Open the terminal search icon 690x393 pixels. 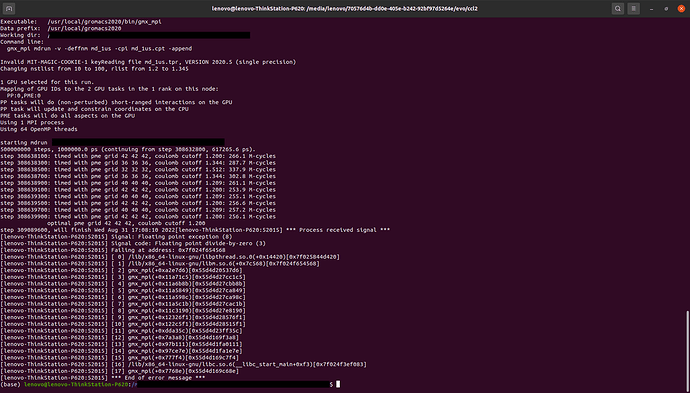click(x=618, y=8)
